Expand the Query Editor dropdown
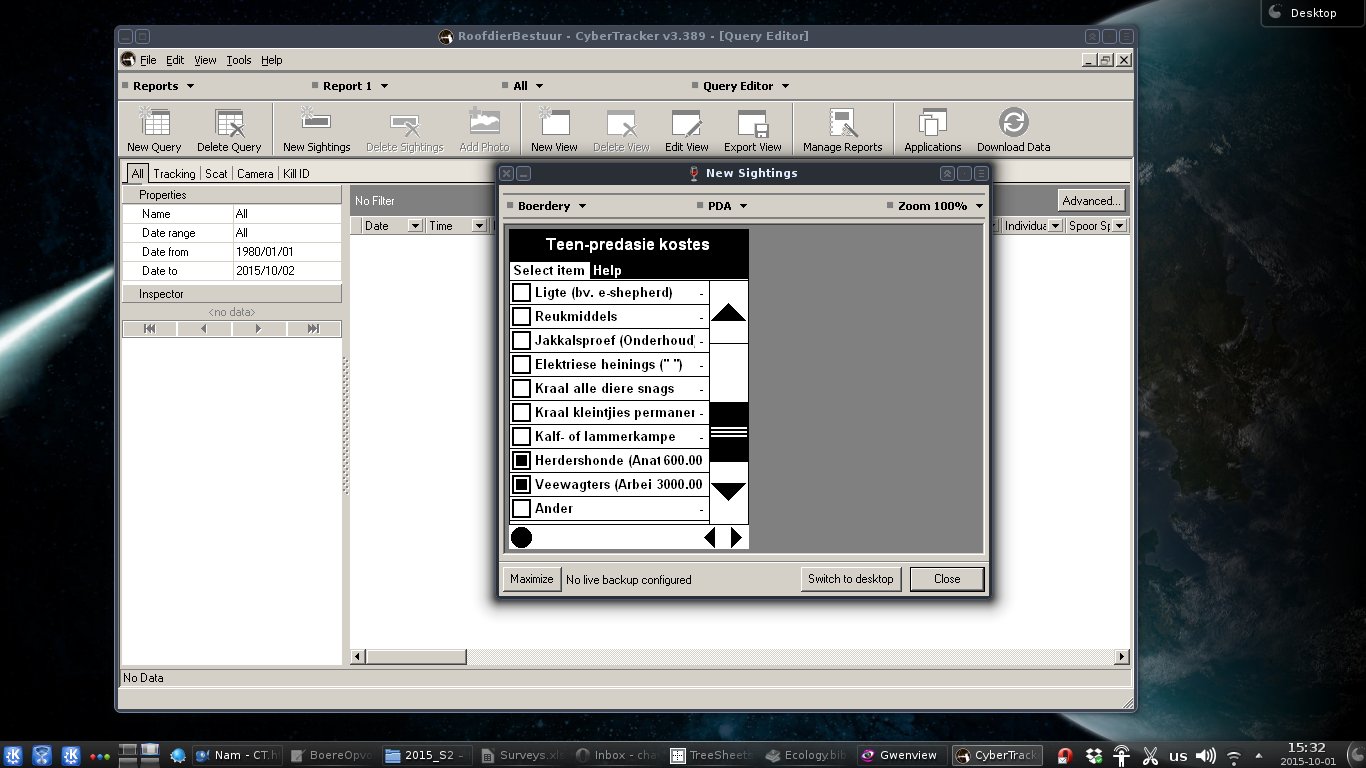1366x768 pixels. pos(745,86)
